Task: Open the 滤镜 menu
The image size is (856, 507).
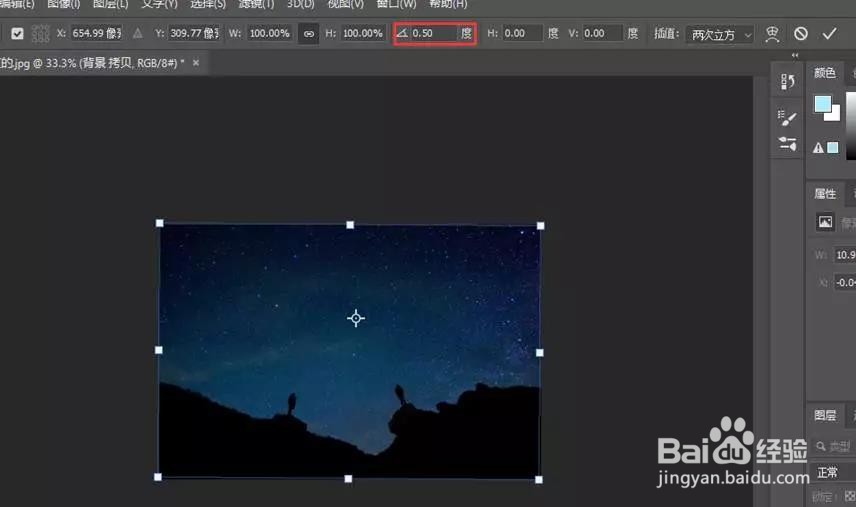Action: (x=257, y=4)
